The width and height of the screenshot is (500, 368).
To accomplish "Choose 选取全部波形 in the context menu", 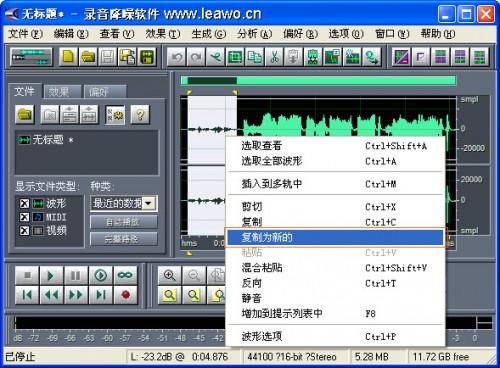I will tap(335, 161).
